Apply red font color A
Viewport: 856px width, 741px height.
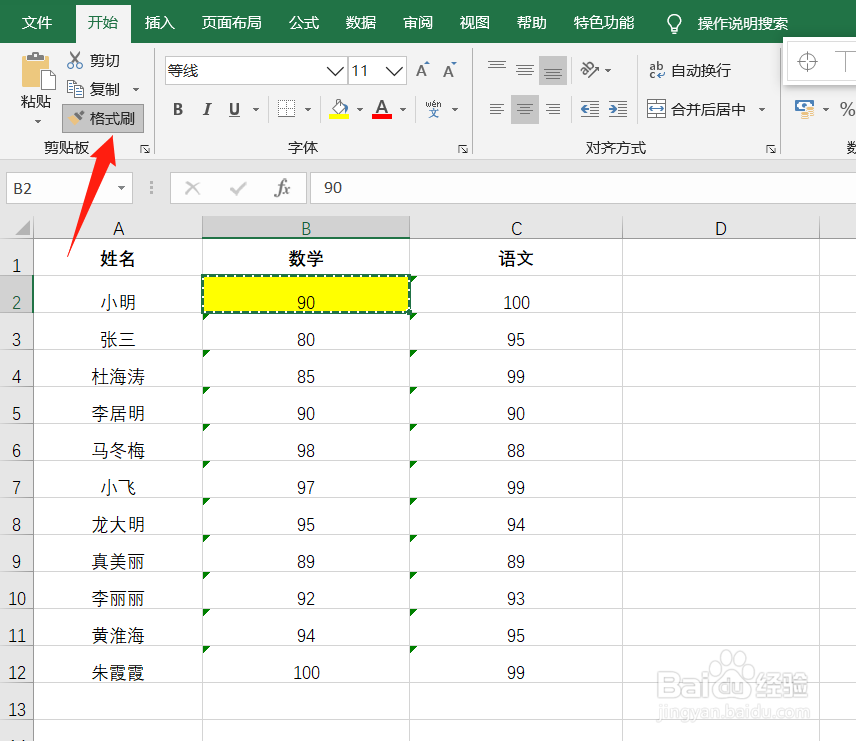click(x=382, y=109)
